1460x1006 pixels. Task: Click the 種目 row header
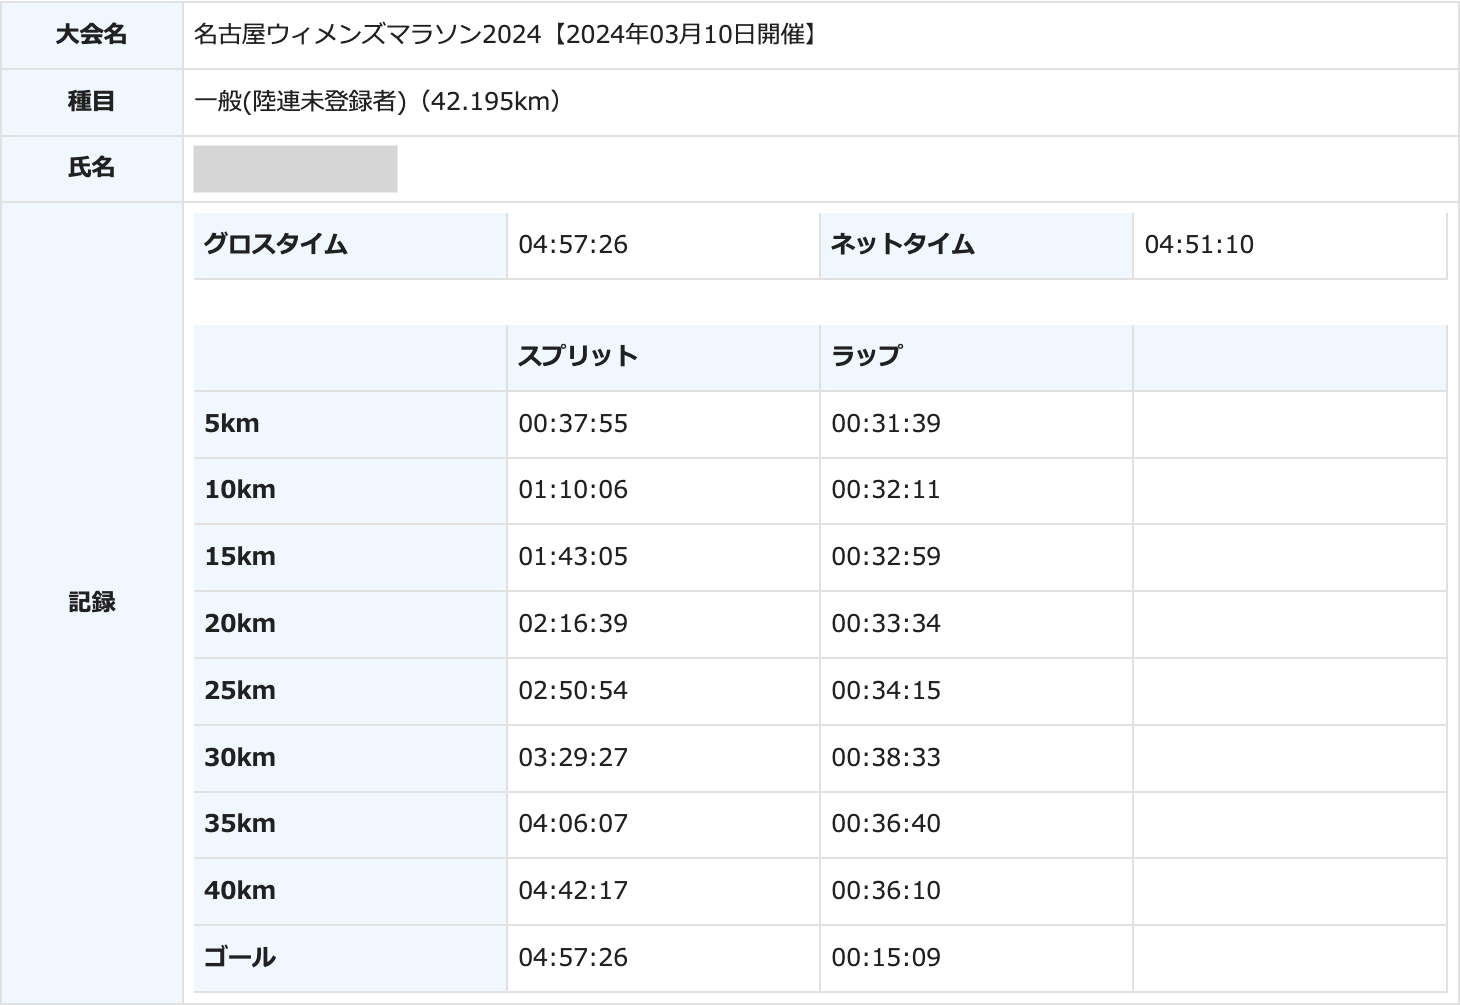tap(91, 102)
